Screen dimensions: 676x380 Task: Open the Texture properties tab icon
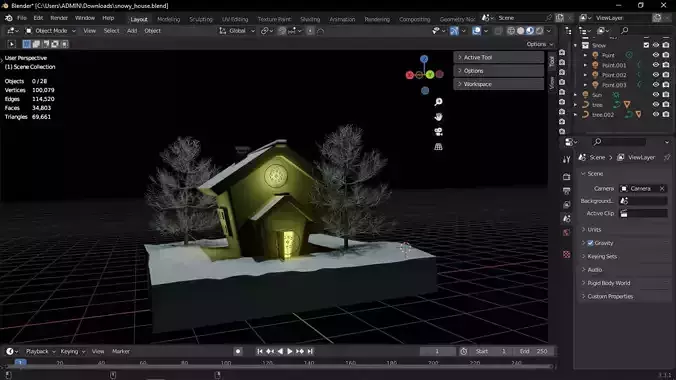tap(566, 254)
